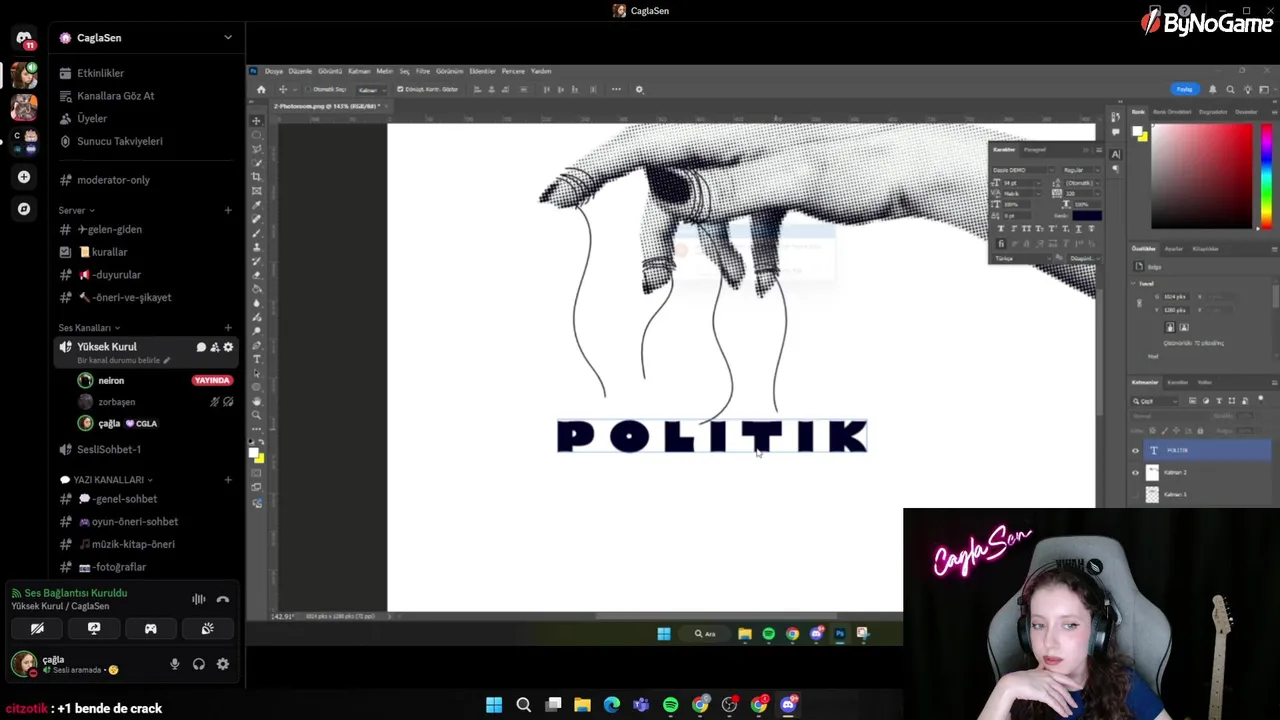
Task: Open Spotify from the Windows taskbar
Action: 670,705
